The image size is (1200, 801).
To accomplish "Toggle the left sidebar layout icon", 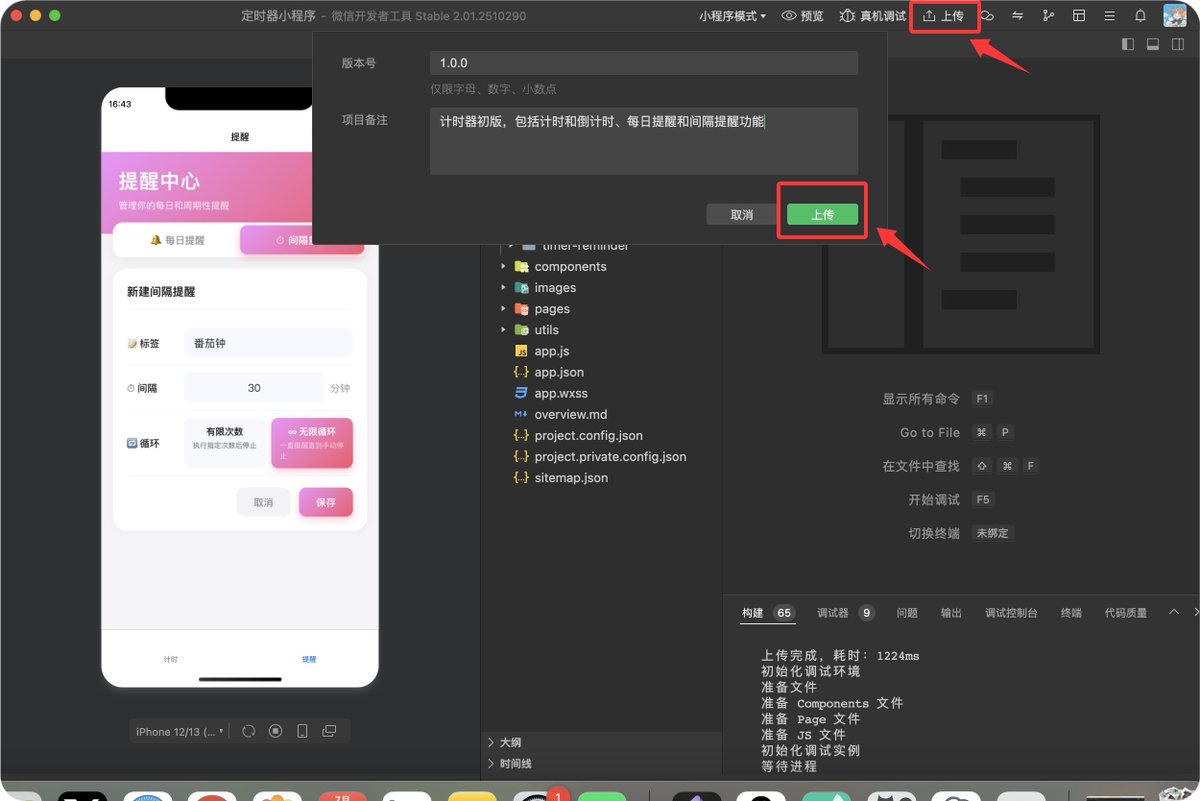I will (1128, 44).
